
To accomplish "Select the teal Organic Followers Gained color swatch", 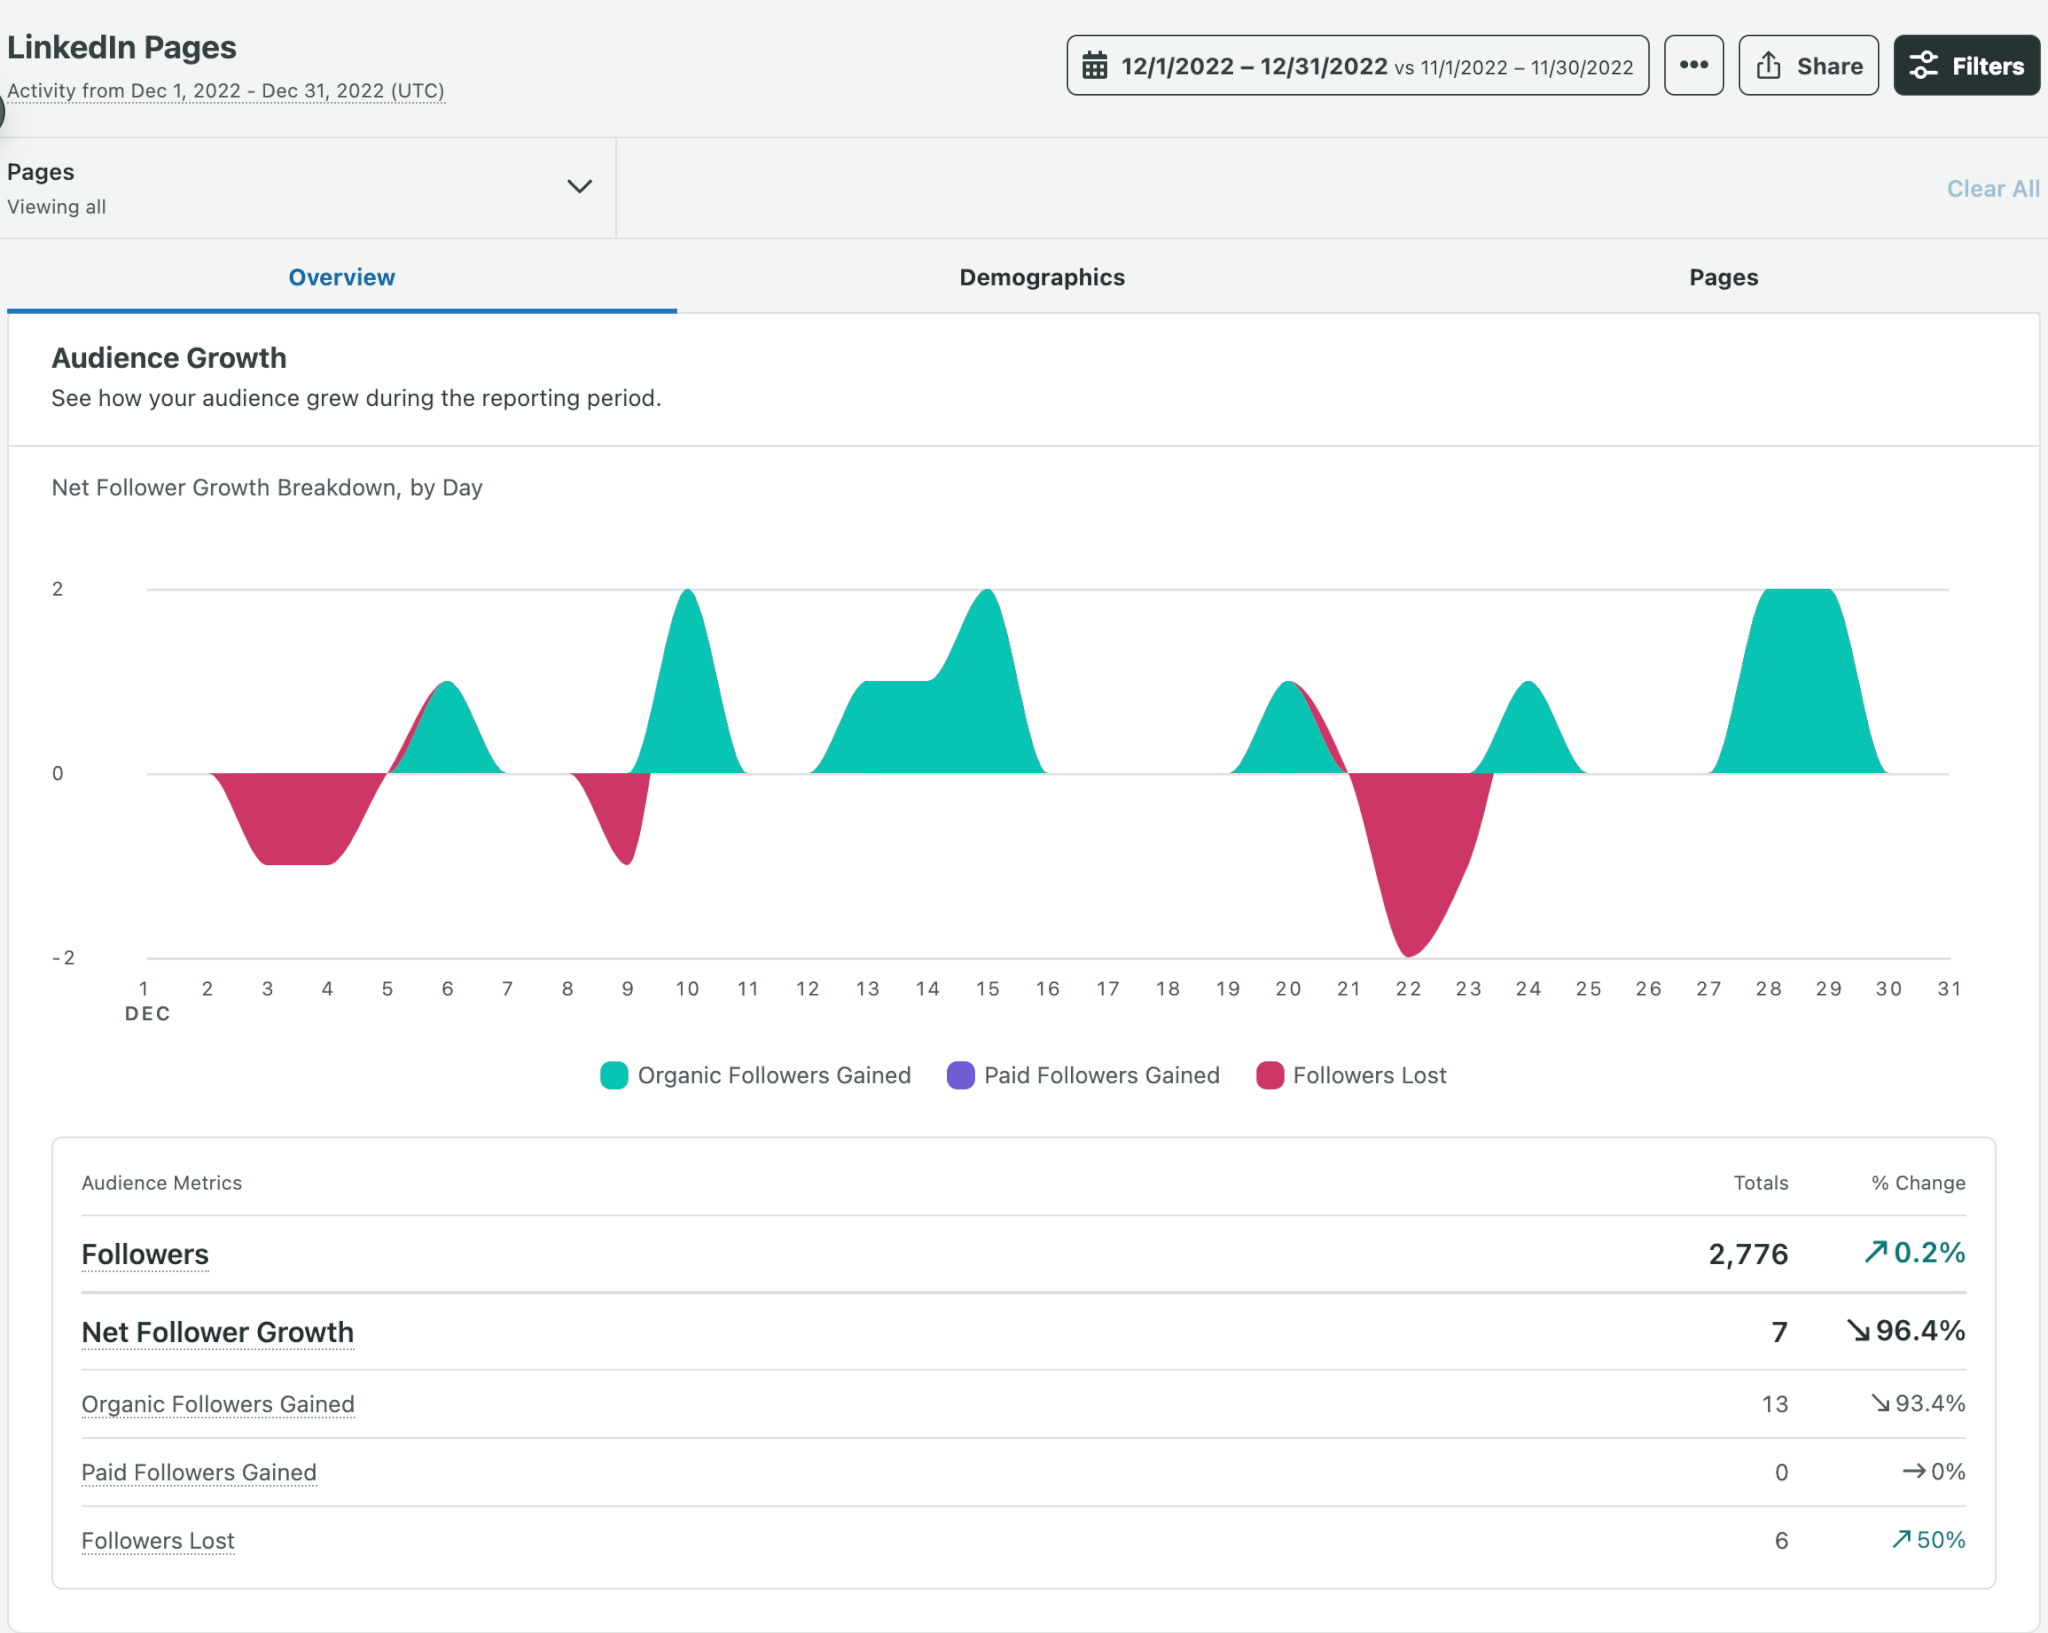I will tap(613, 1075).
